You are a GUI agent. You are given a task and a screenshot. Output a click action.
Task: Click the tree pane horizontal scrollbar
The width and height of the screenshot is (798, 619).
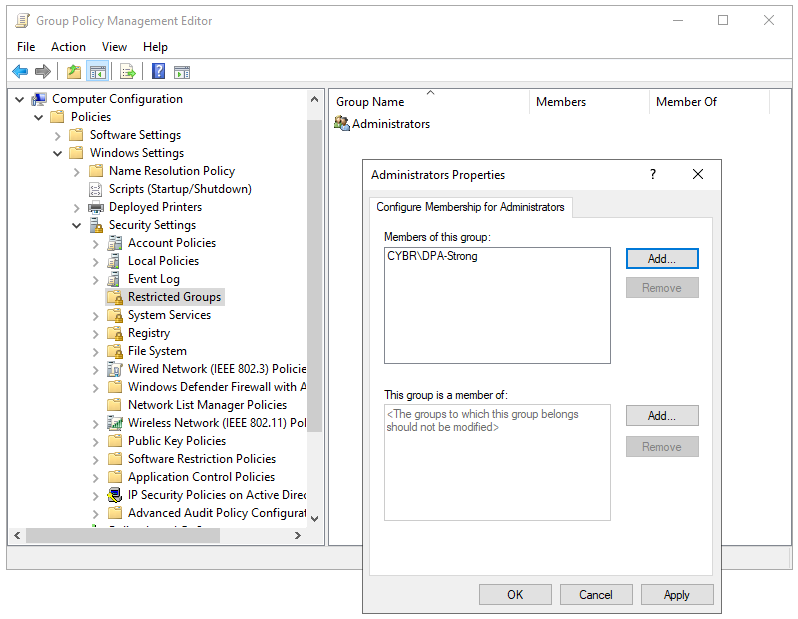[160, 536]
